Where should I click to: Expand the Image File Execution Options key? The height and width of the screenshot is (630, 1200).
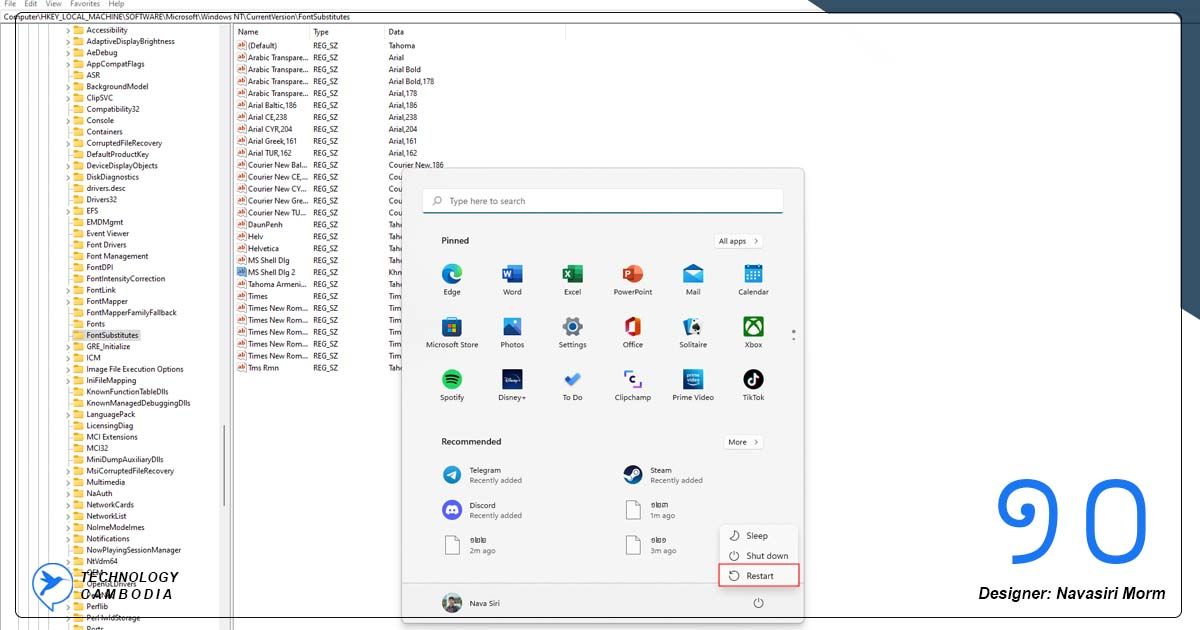[68, 369]
